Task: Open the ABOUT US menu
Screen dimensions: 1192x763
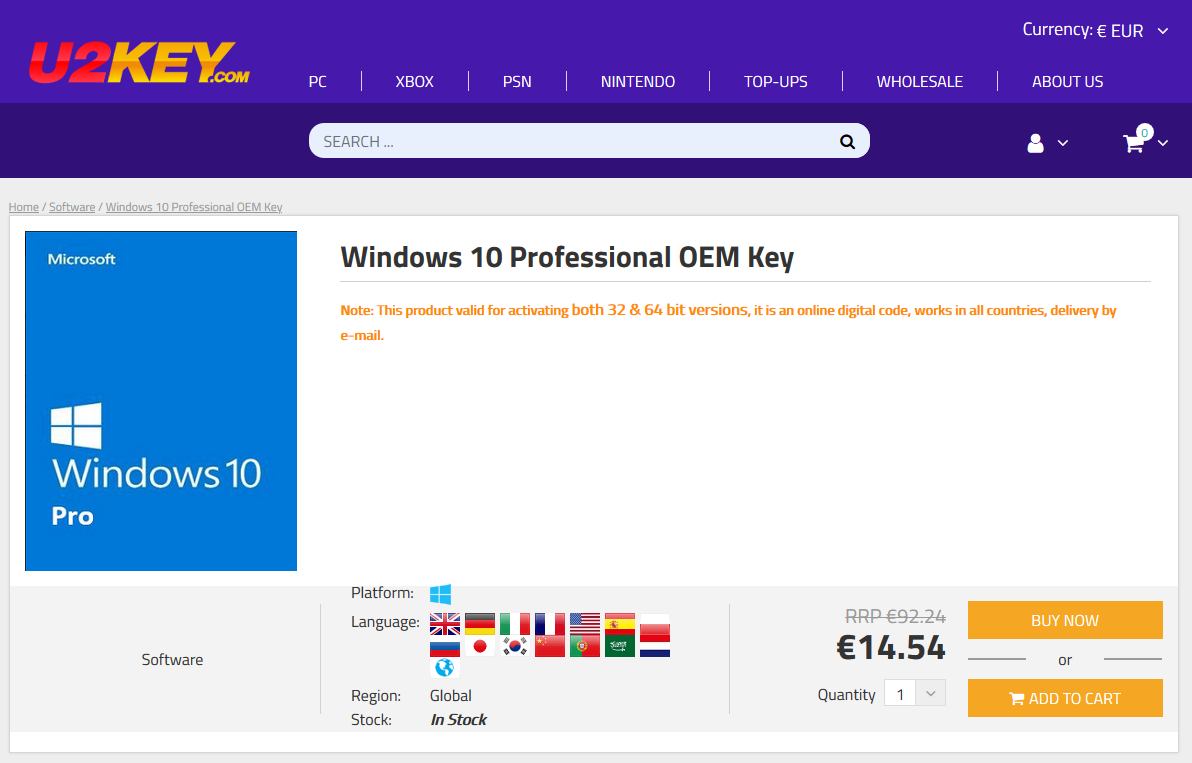Action: (1067, 81)
